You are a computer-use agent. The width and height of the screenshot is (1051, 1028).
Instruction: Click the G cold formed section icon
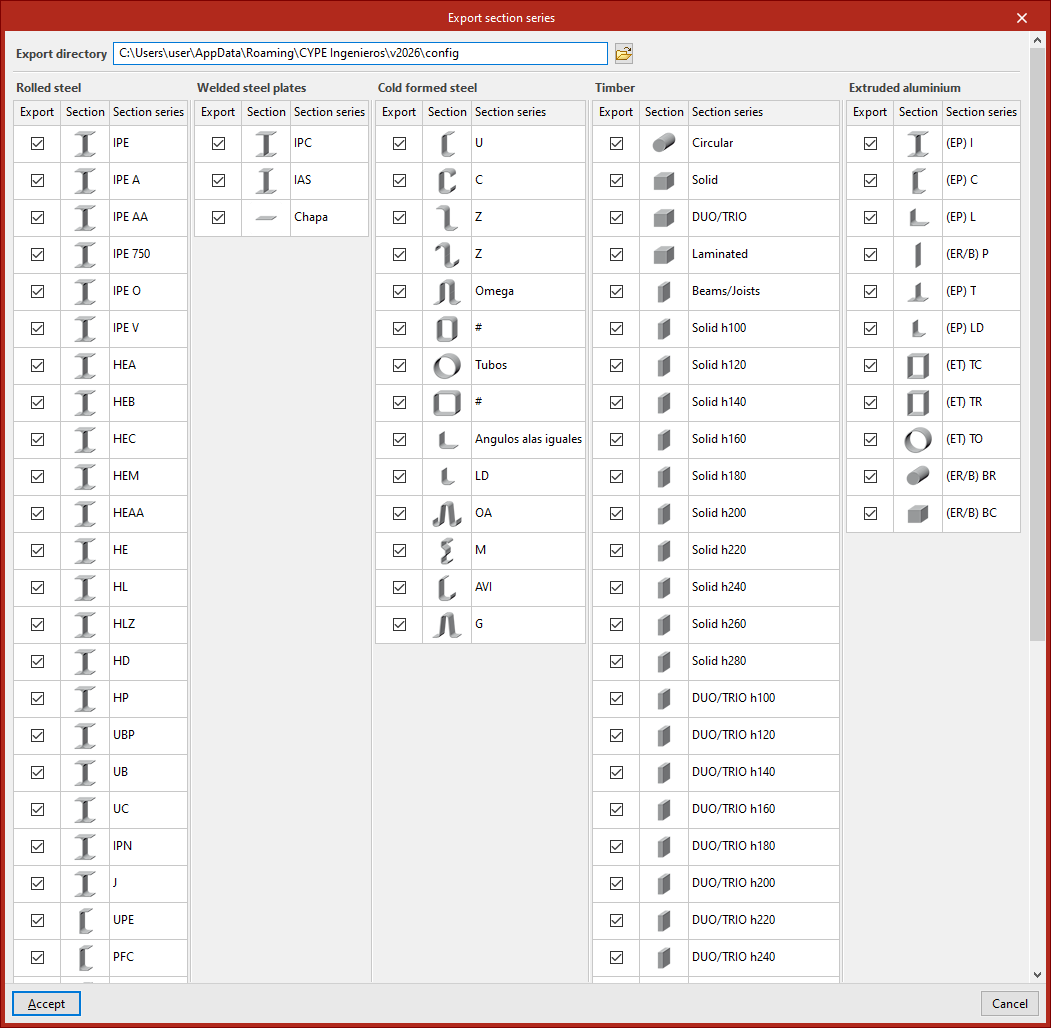(x=447, y=625)
